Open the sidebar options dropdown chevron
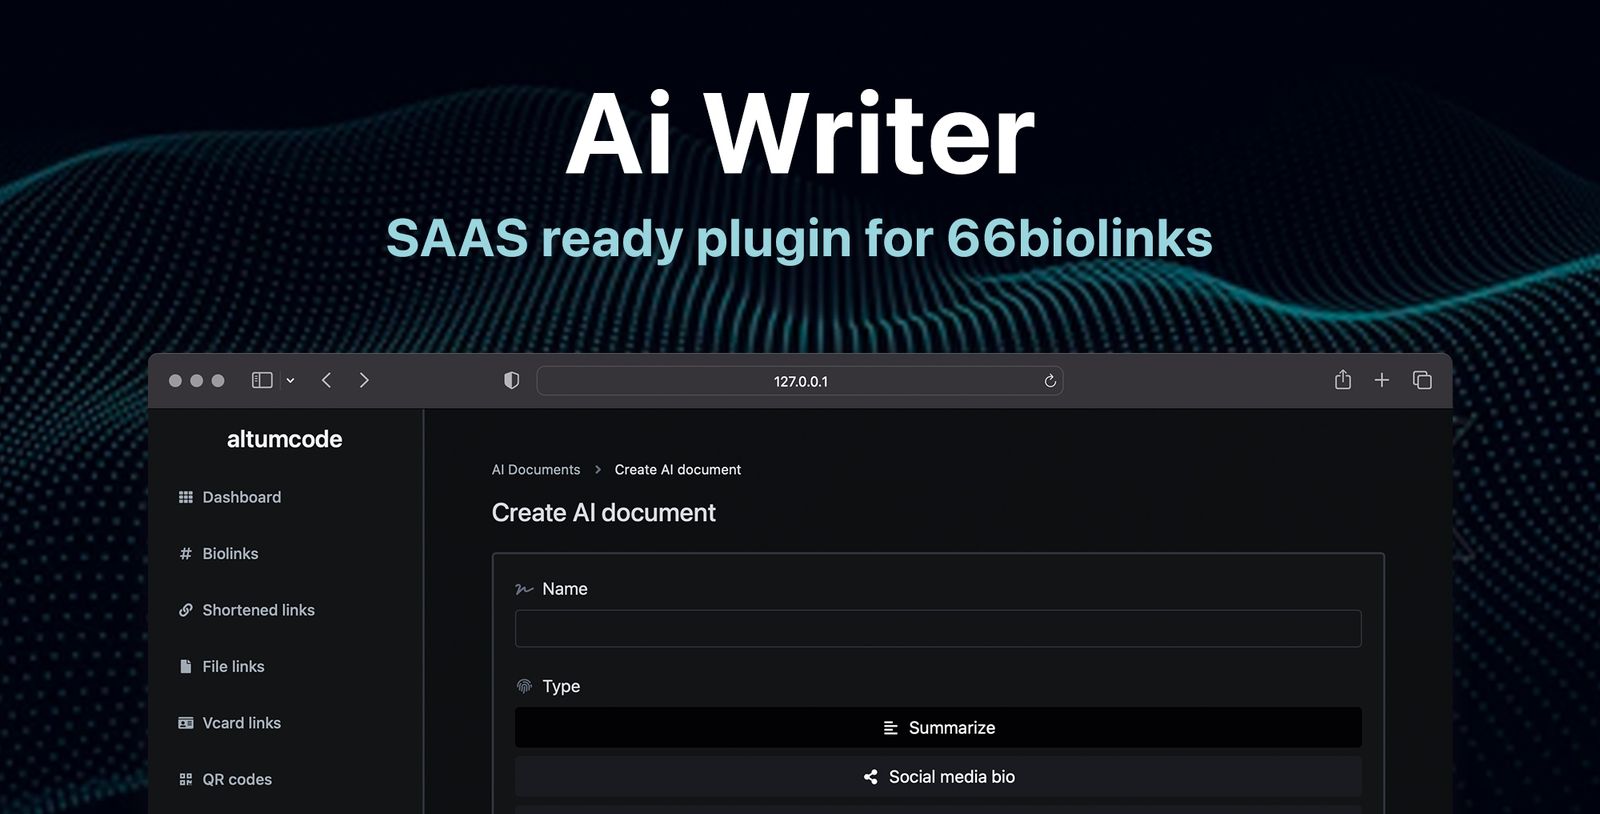Viewport: 1600px width, 814px height. pos(290,381)
